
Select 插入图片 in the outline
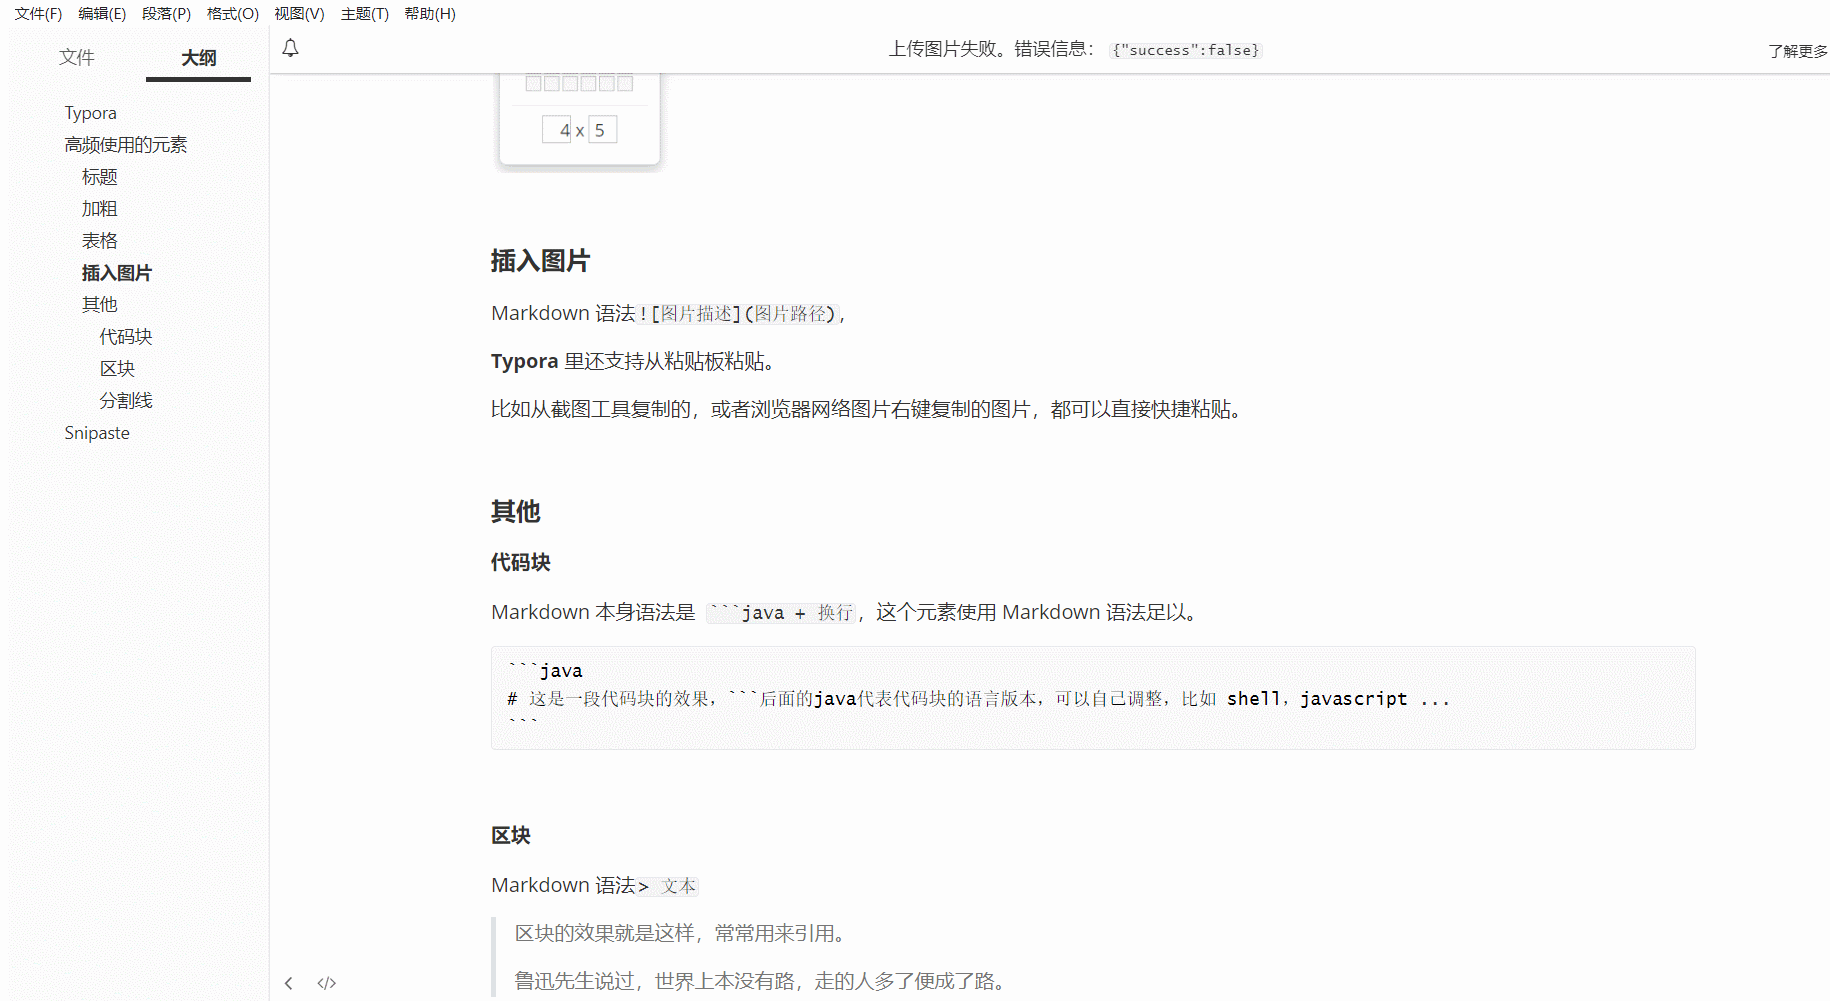pos(117,273)
